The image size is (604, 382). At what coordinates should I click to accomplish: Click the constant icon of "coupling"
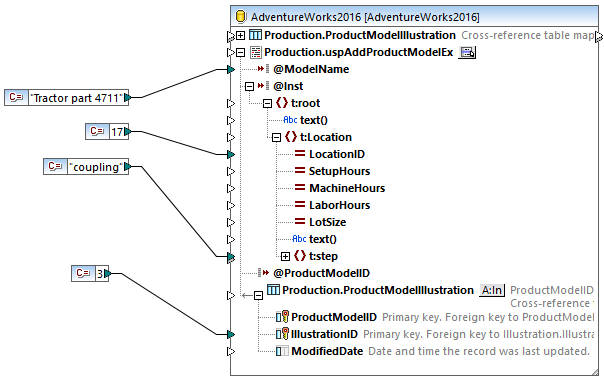[x=55, y=166]
